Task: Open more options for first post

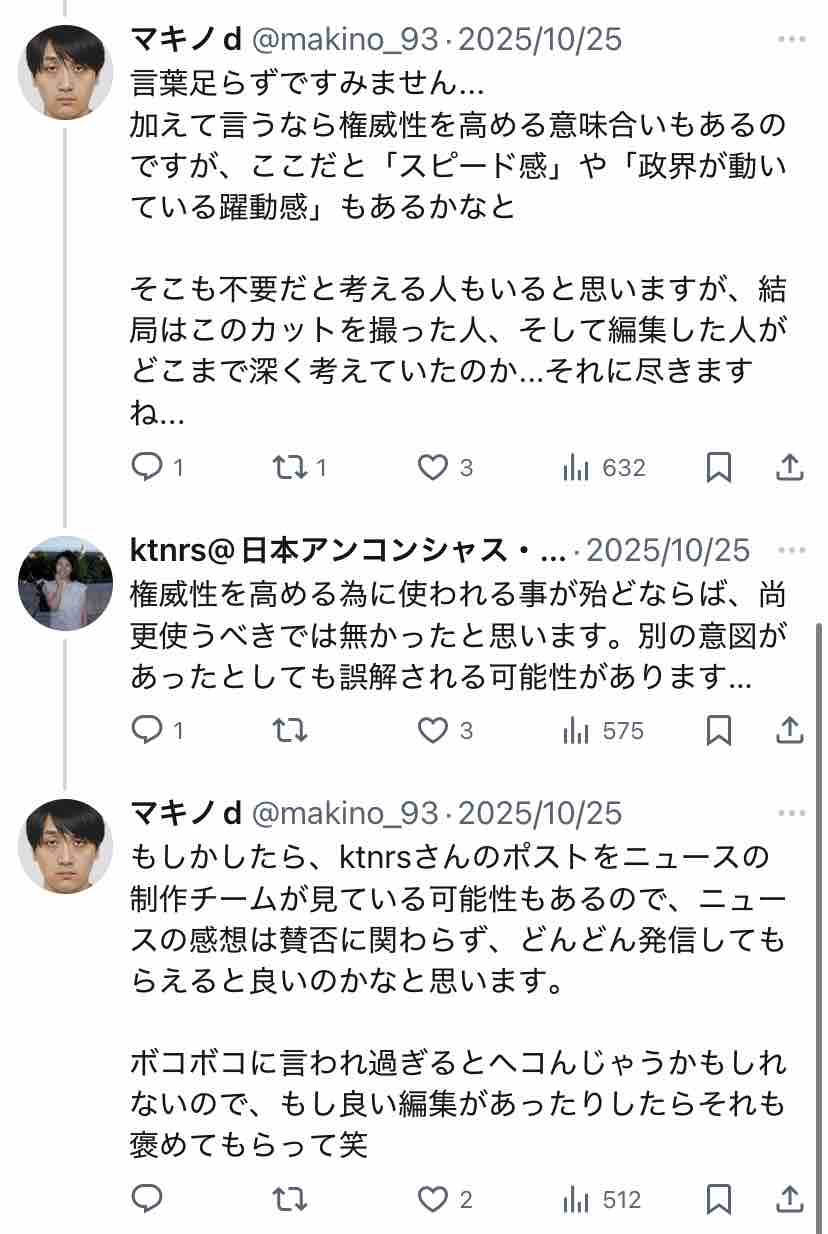Action: click(x=791, y=39)
